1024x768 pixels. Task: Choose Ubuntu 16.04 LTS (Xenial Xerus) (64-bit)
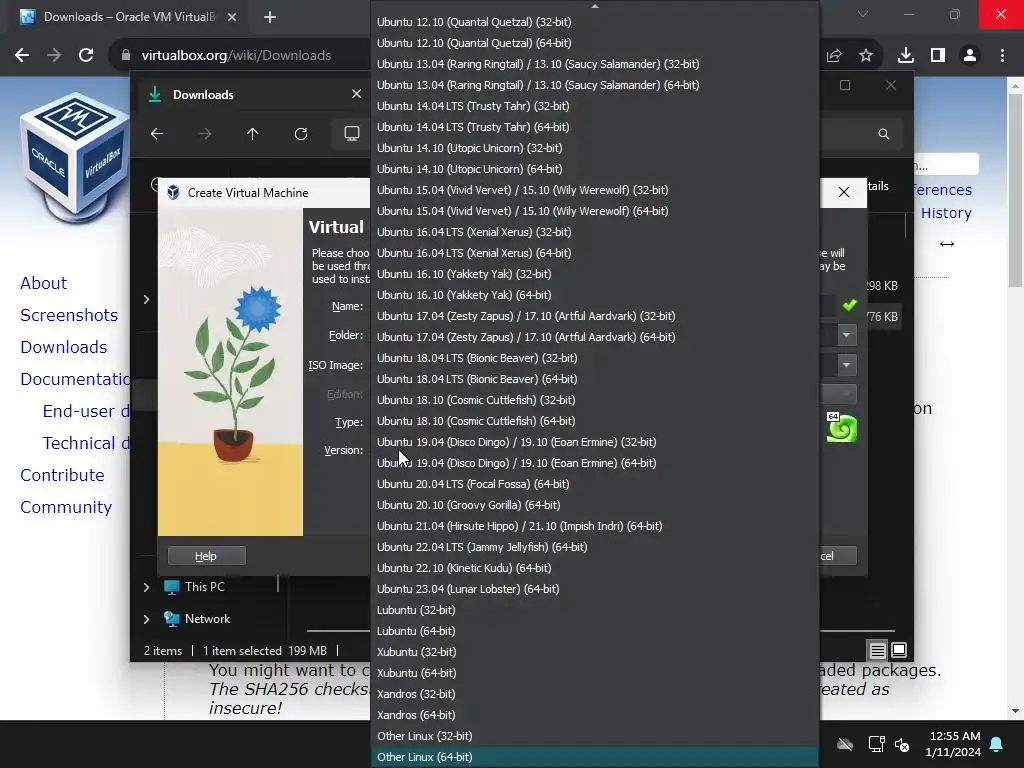click(595, 253)
